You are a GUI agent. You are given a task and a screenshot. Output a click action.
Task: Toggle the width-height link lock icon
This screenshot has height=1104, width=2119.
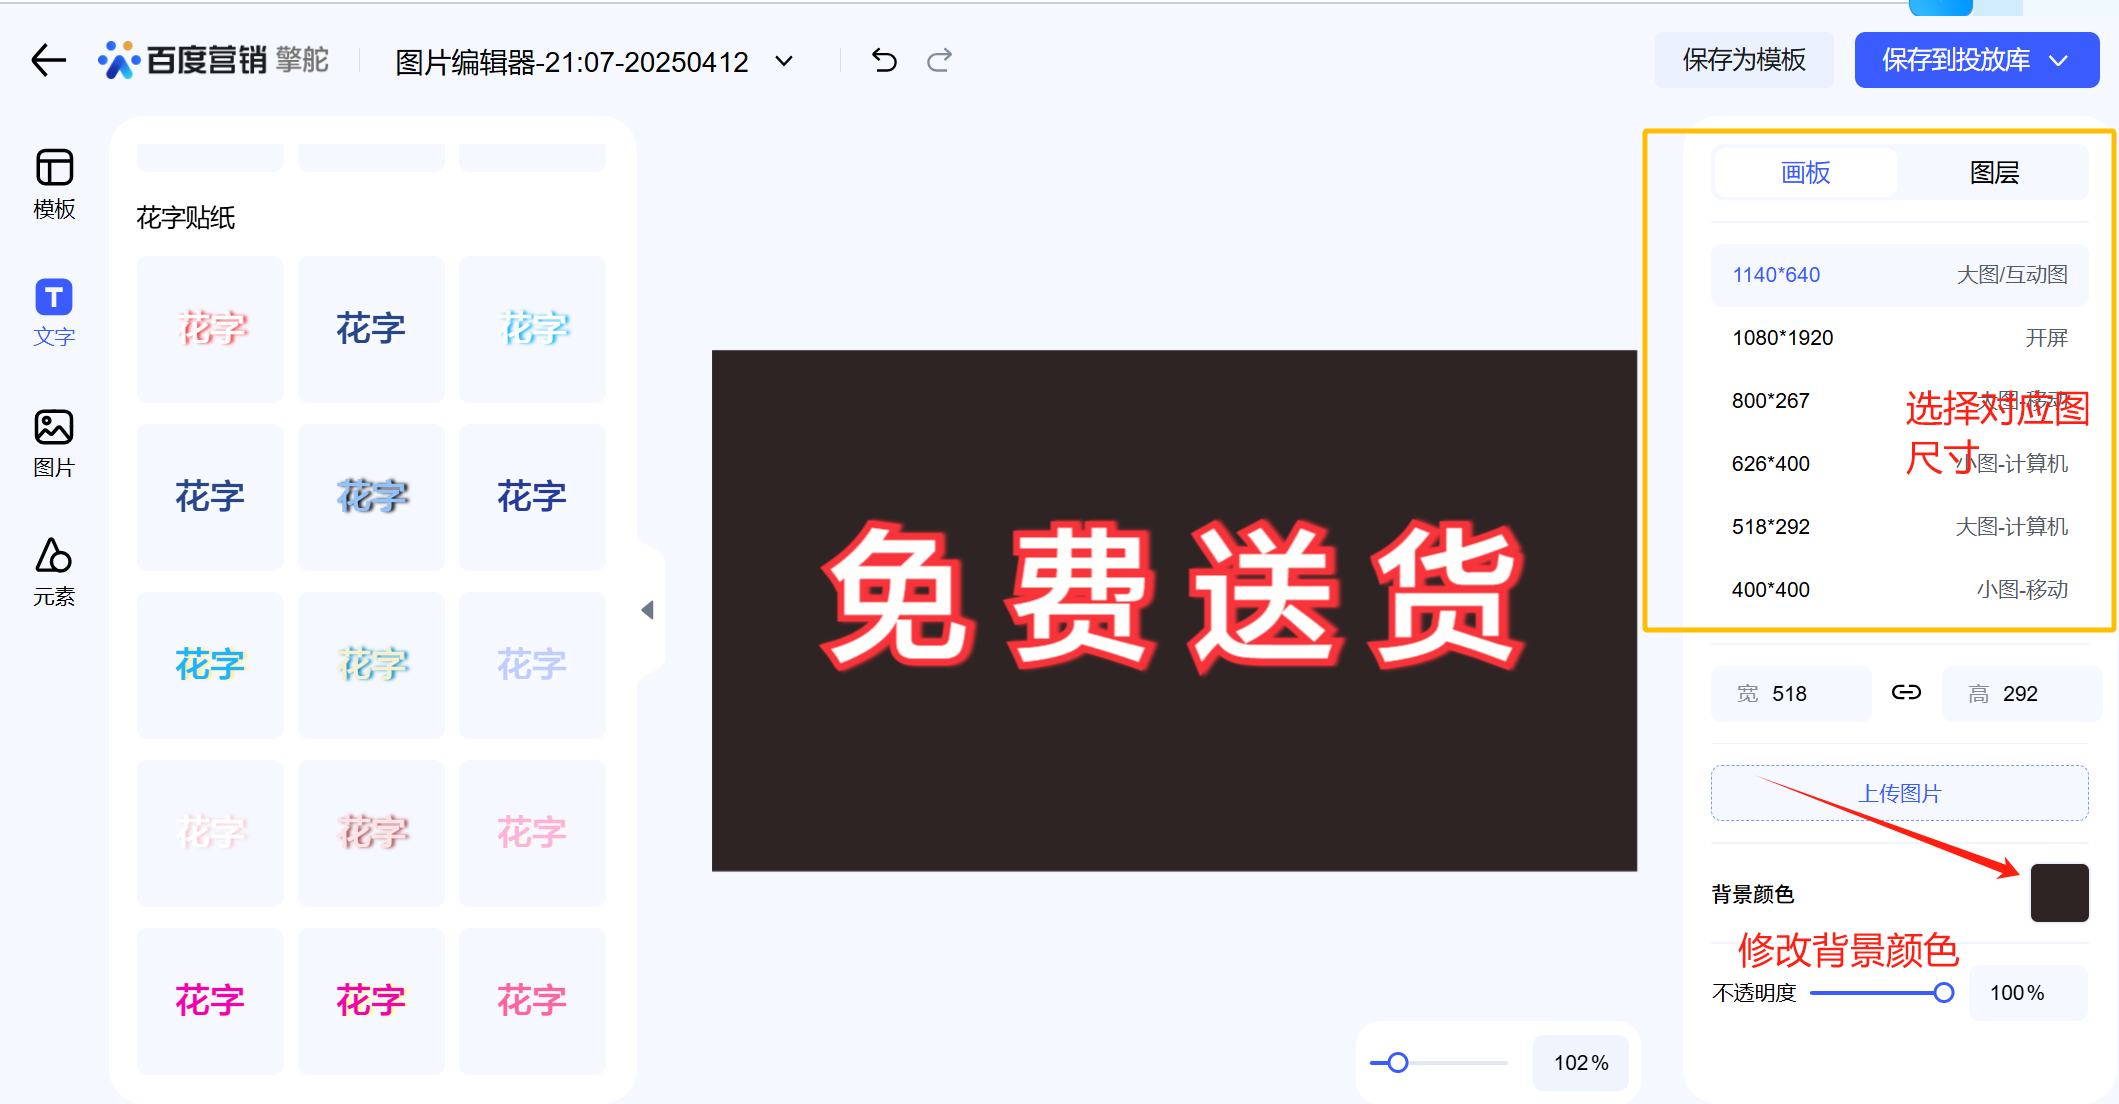click(x=1906, y=693)
